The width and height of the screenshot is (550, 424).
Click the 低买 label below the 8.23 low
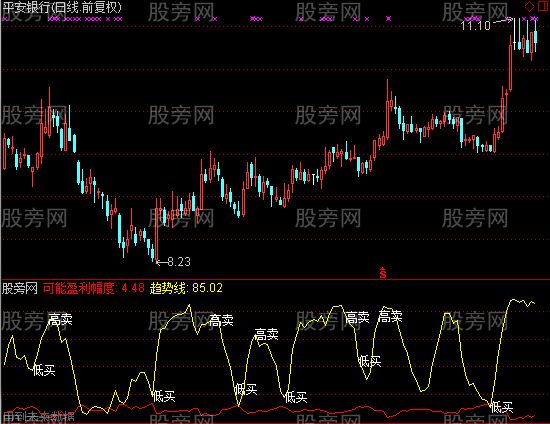(164, 396)
